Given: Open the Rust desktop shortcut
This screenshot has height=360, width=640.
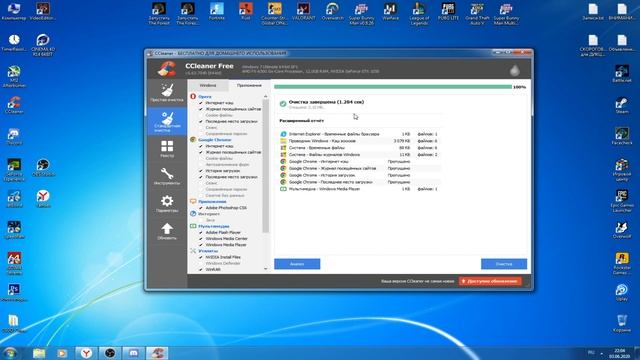Looking at the screenshot, I should pos(246,11).
